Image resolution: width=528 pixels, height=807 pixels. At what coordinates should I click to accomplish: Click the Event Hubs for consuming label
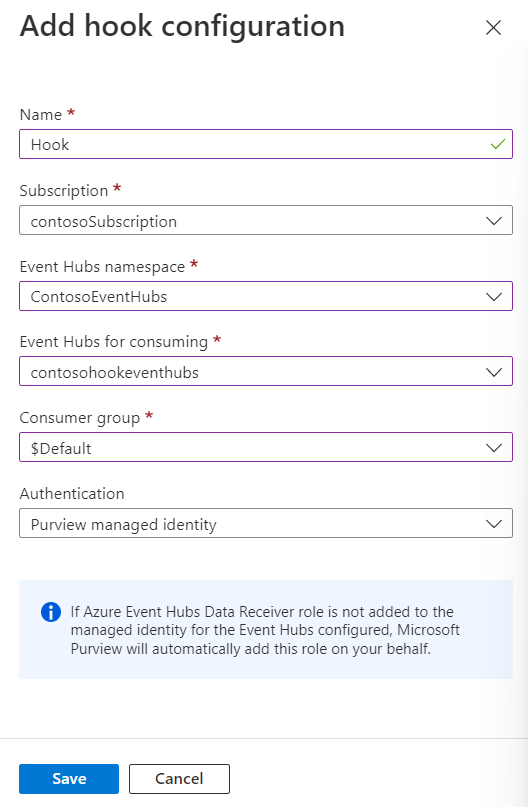(x=114, y=342)
